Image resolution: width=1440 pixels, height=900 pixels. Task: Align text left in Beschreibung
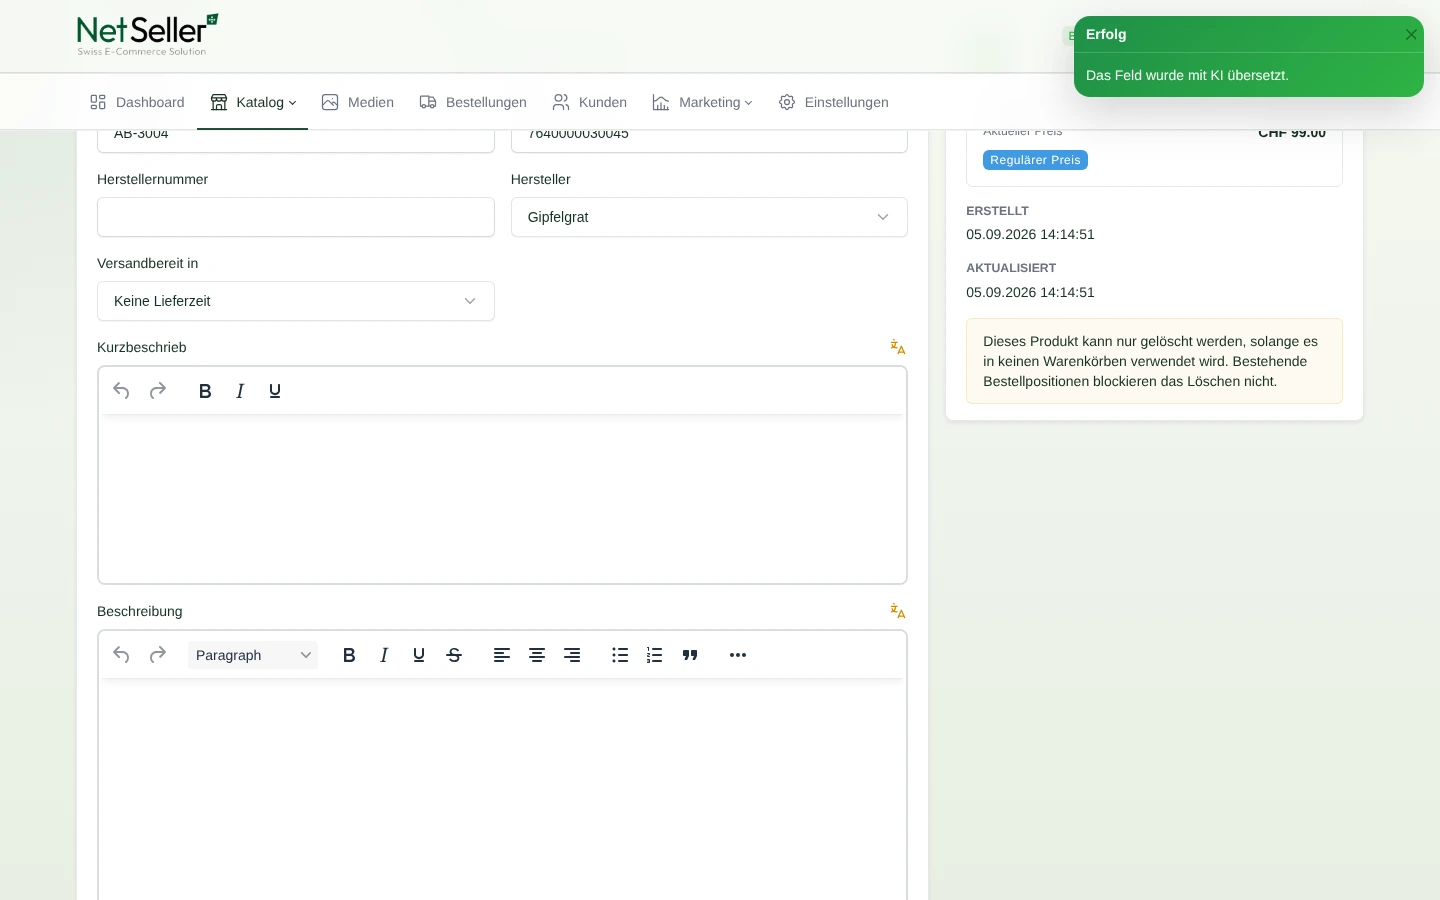click(502, 655)
